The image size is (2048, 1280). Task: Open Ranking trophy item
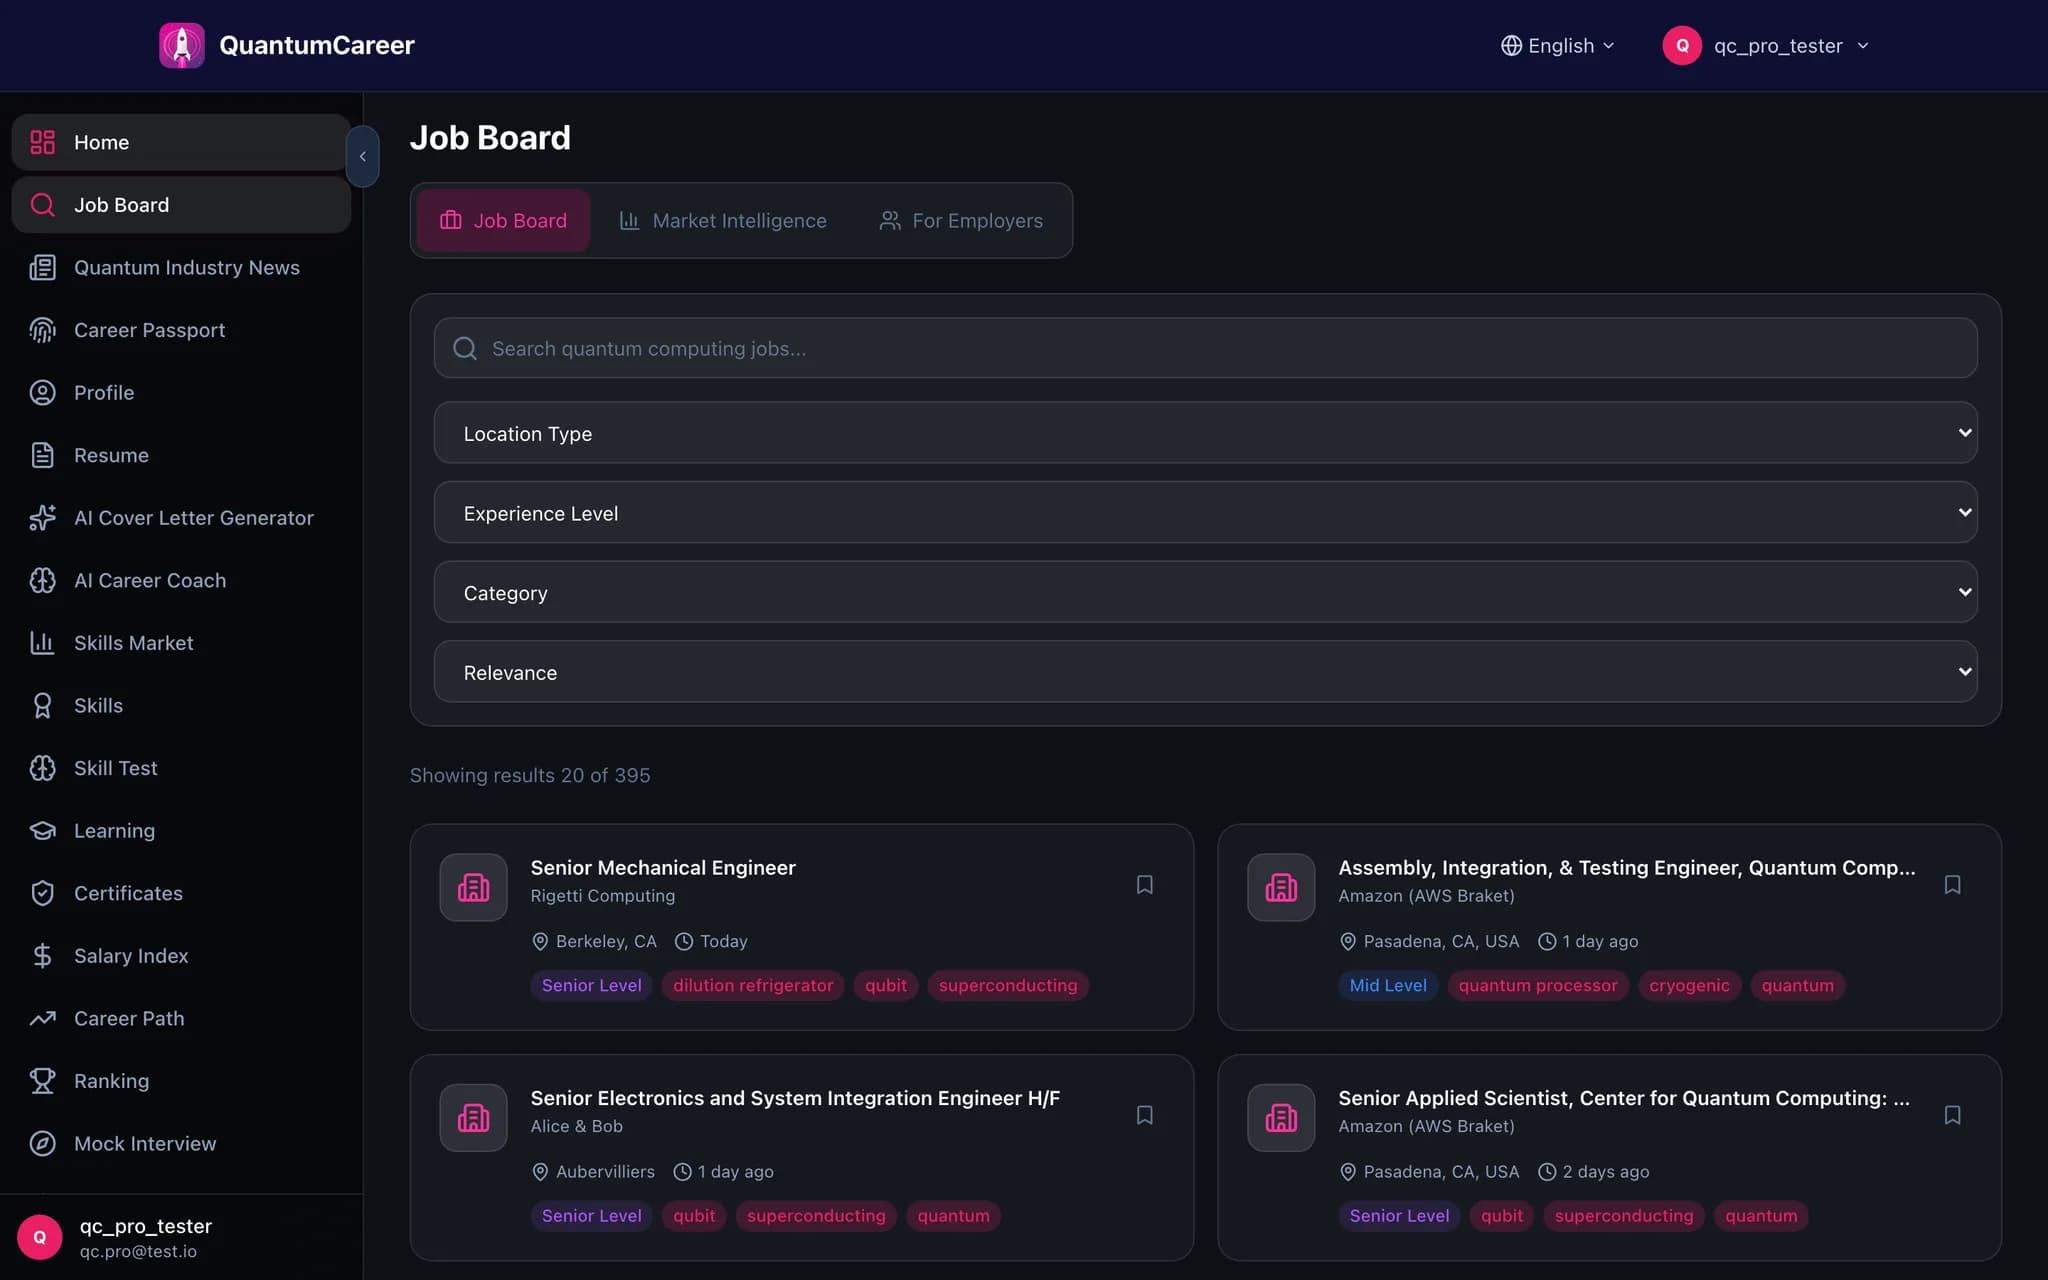[181, 1081]
